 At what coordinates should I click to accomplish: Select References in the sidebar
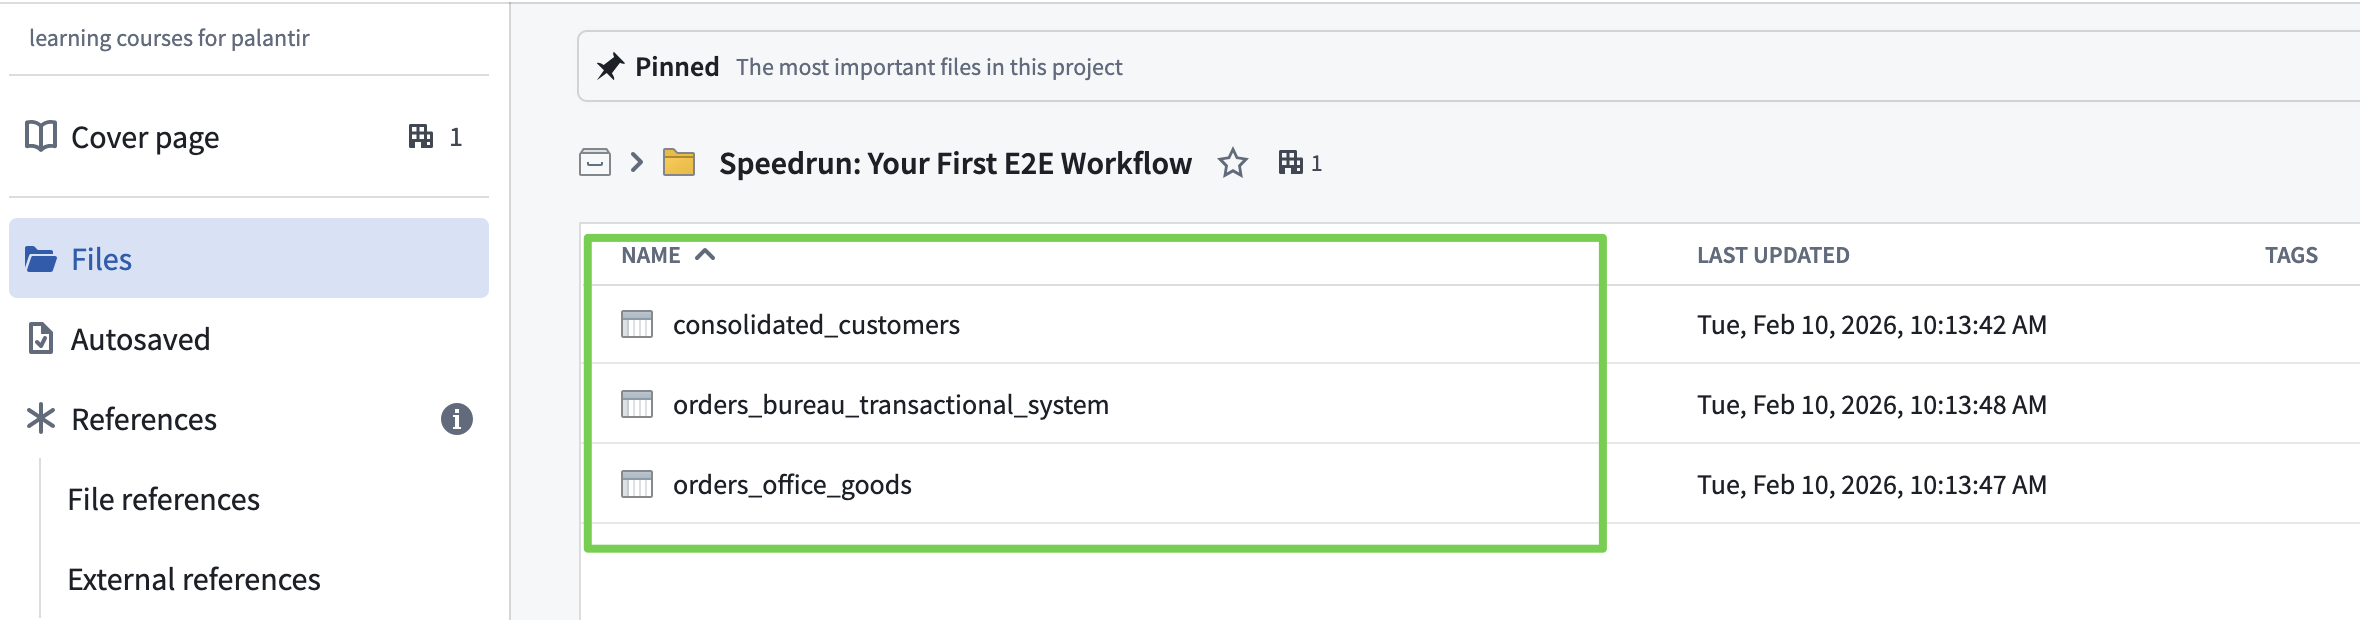coord(144,420)
